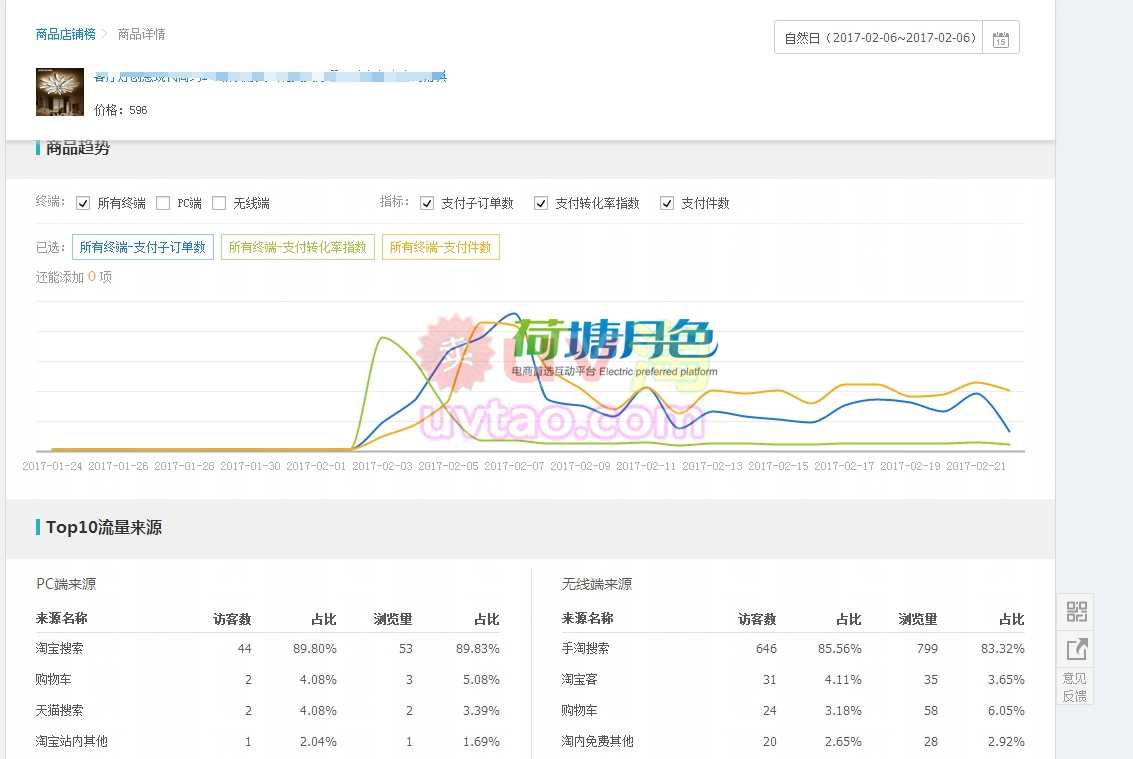Enable the PC端 checkbox
This screenshot has height=759, width=1133.
pos(163,203)
